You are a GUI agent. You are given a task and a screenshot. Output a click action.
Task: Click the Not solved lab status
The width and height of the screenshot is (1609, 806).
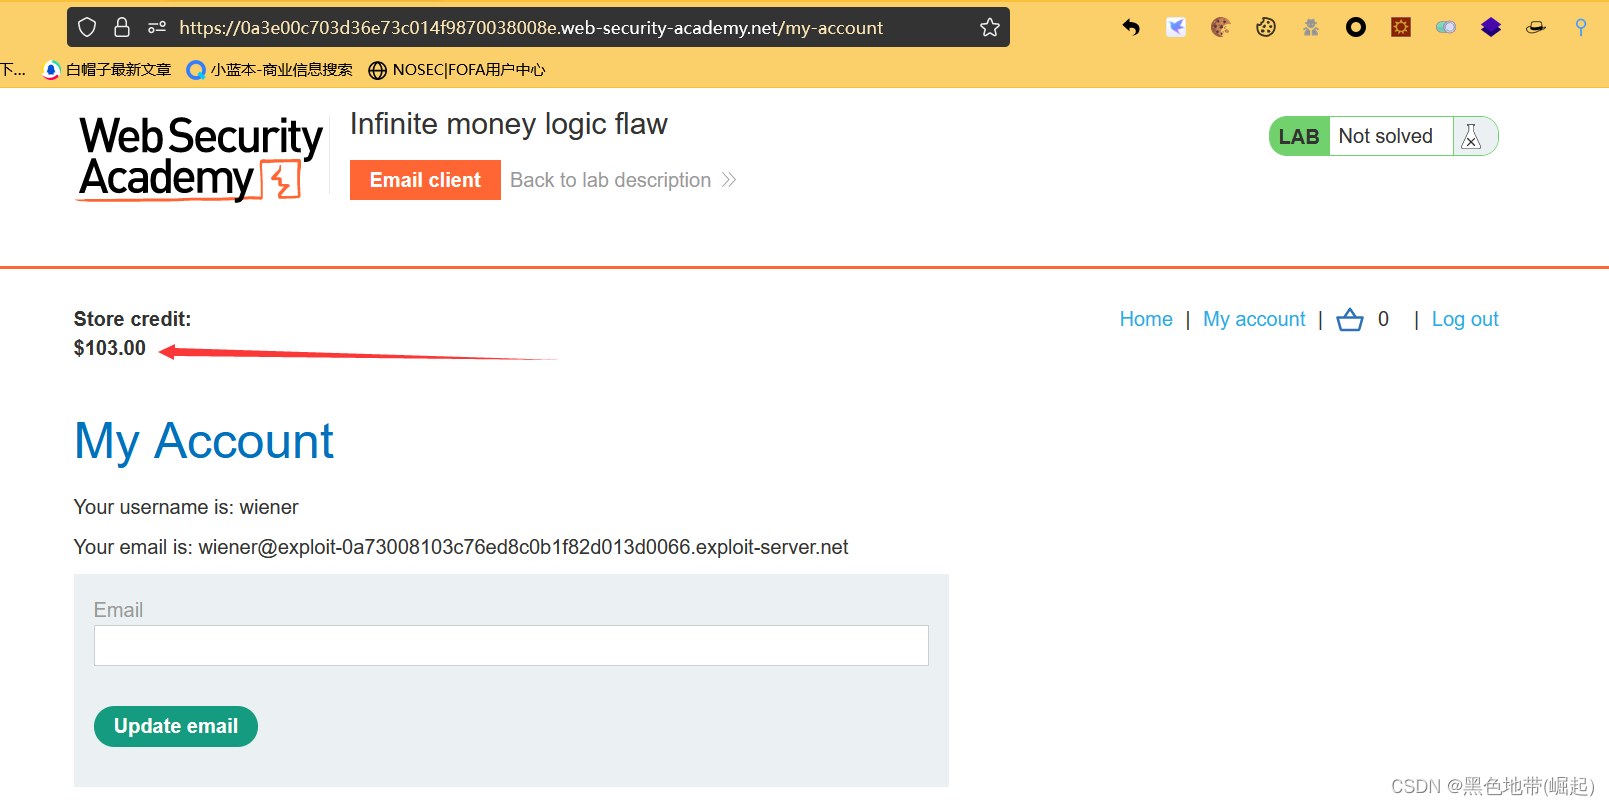[x=1385, y=136]
